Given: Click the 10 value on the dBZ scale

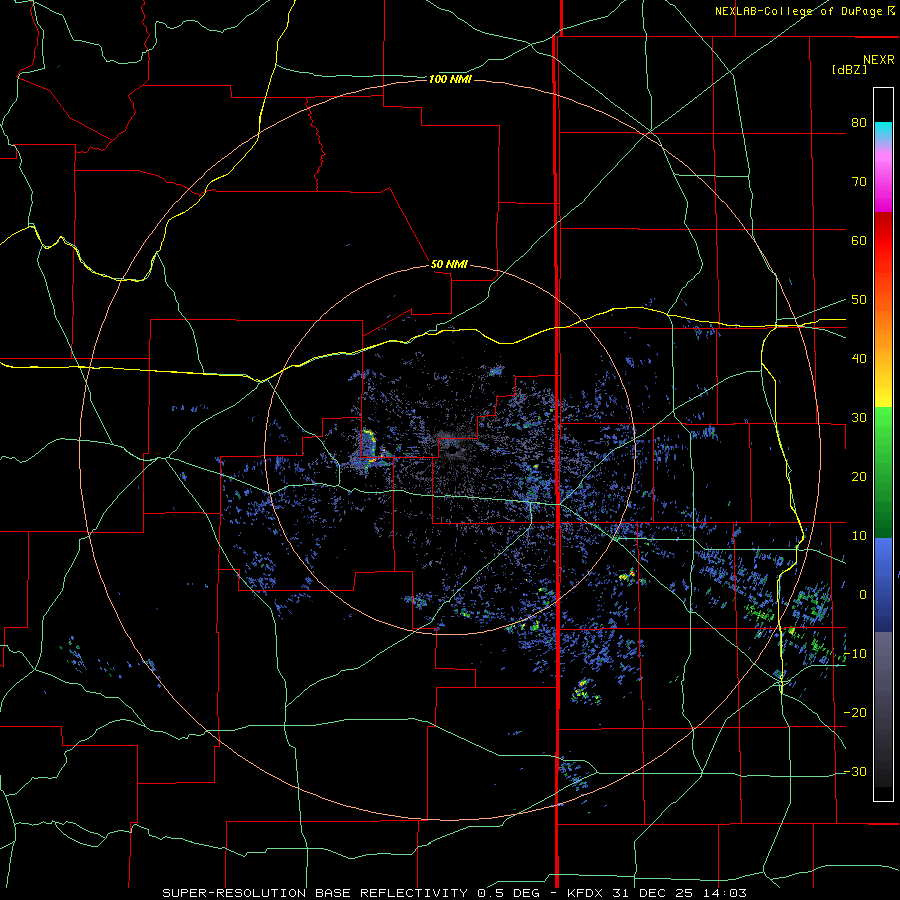Looking at the screenshot, I should tap(859, 536).
